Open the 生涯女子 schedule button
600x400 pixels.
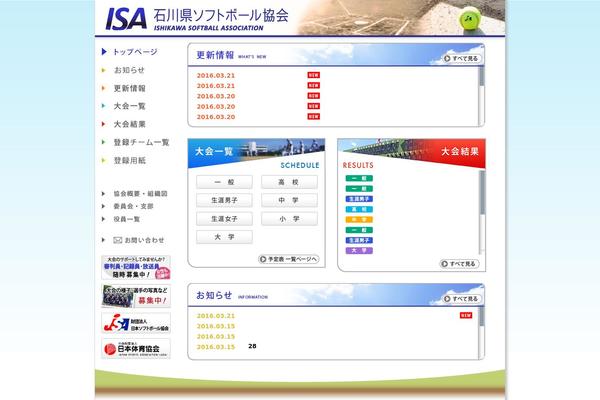(x=224, y=219)
